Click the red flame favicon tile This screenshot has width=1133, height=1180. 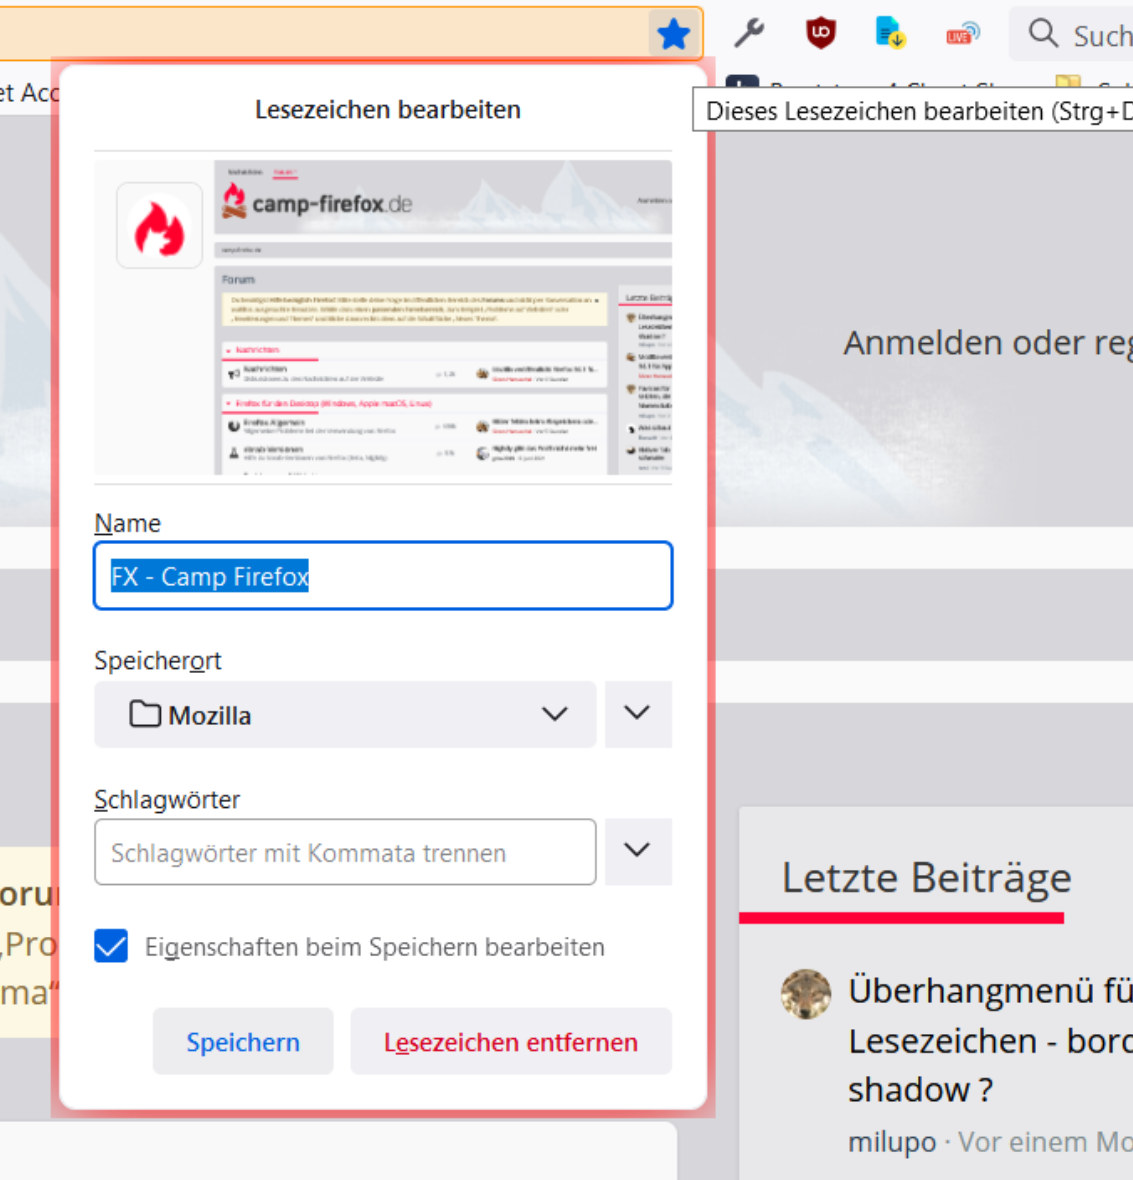coord(159,226)
